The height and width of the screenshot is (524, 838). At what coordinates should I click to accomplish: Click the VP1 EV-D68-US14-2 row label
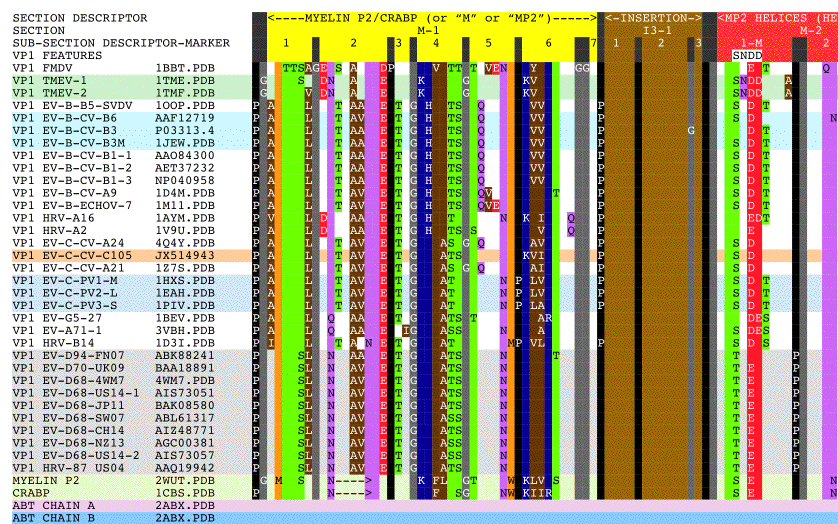76,454
